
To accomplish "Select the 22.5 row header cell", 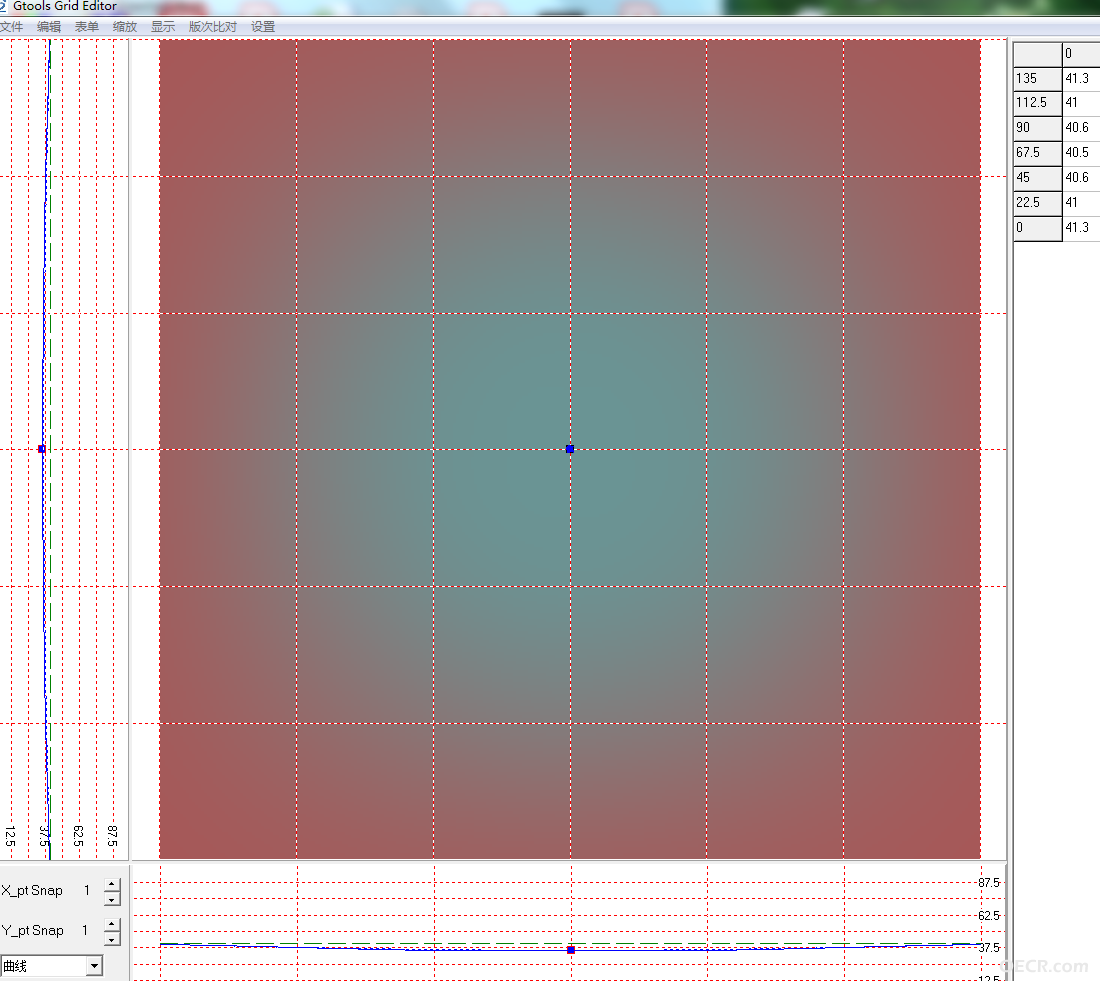I will tap(1038, 203).
